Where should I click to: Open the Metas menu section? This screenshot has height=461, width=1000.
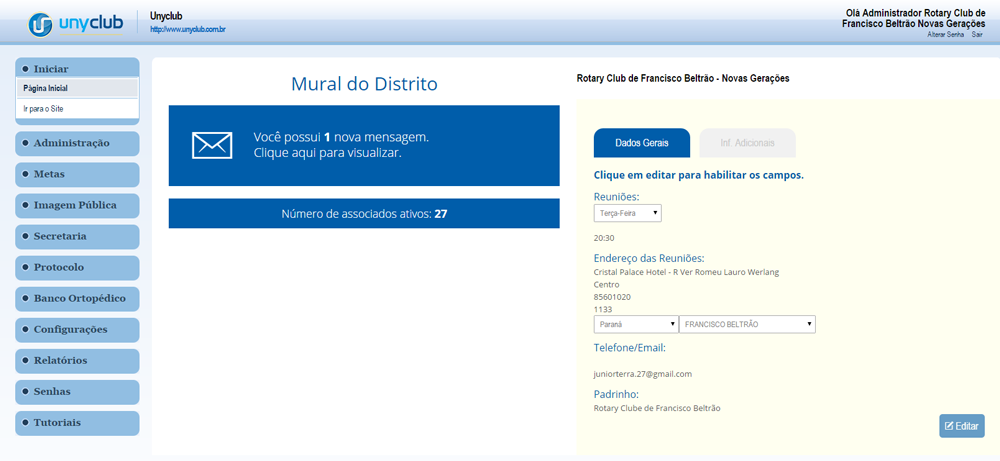coord(77,174)
